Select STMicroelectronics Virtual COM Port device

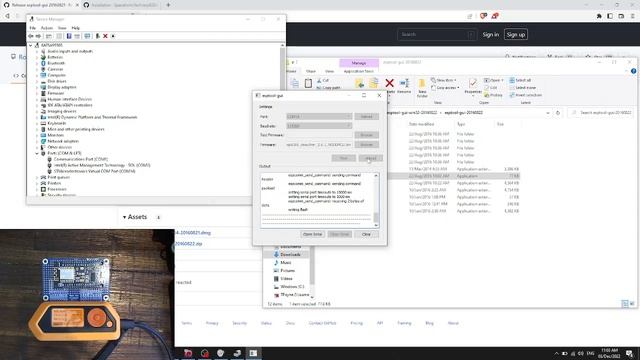tap(94, 171)
